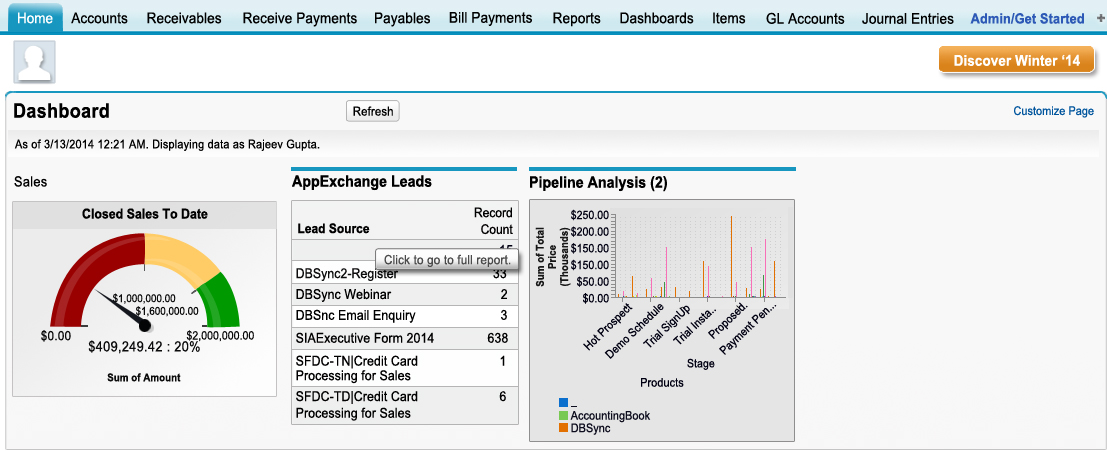Open the Closed Sales To Date gauge
Viewport: 1107px width, 451px height.
click(x=145, y=300)
